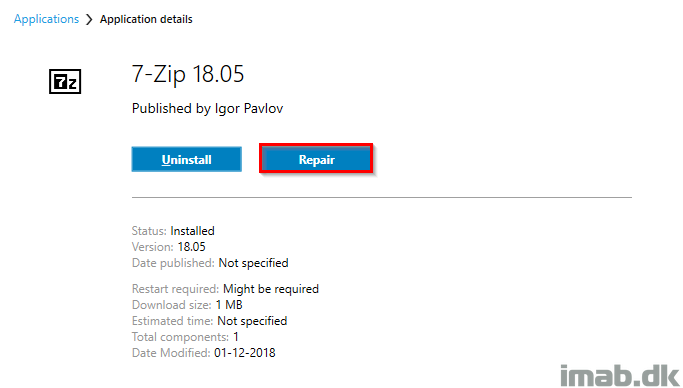Viewport: 683px width, 388px height.
Task: Click the Restart required Might be required text
Action: tap(225, 289)
